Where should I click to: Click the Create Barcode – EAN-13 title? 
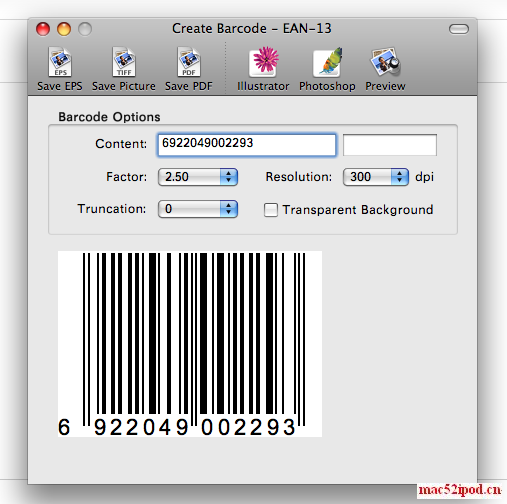pyautogui.click(x=252, y=29)
